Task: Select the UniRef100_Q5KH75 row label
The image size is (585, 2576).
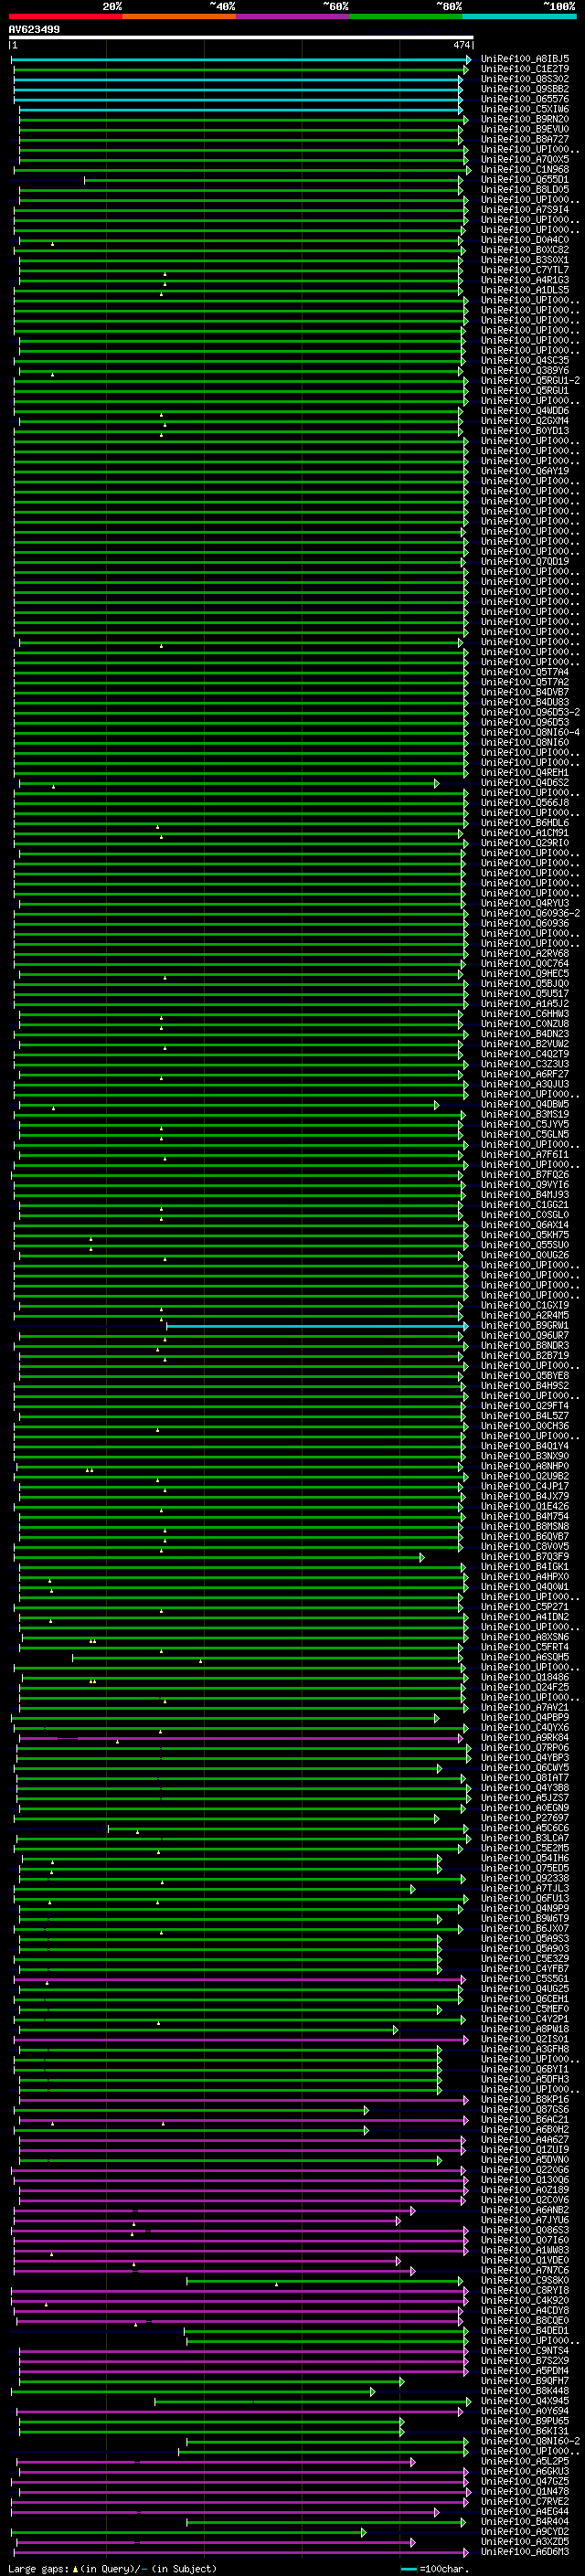Action: [525, 1235]
